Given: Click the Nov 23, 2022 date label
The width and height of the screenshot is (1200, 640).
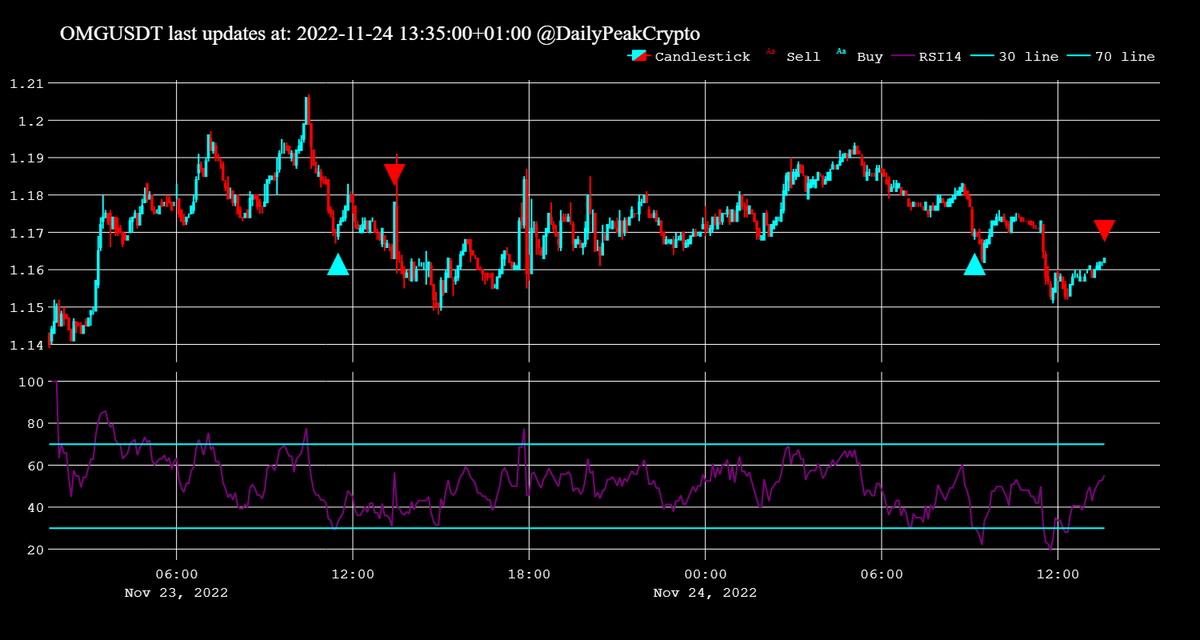Looking at the screenshot, I should tap(176, 592).
